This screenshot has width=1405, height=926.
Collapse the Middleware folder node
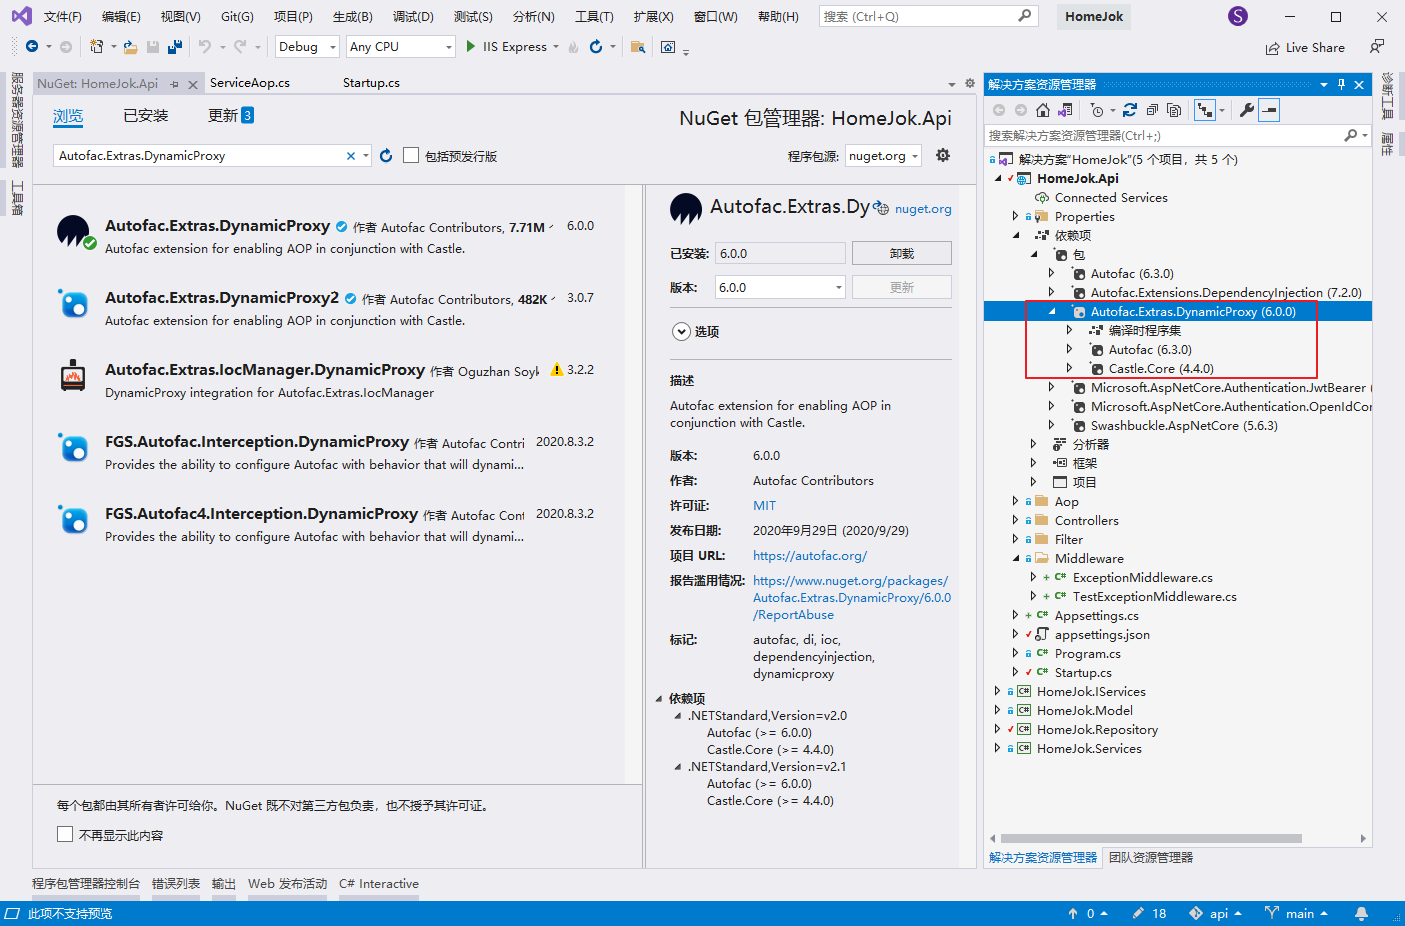1016,558
